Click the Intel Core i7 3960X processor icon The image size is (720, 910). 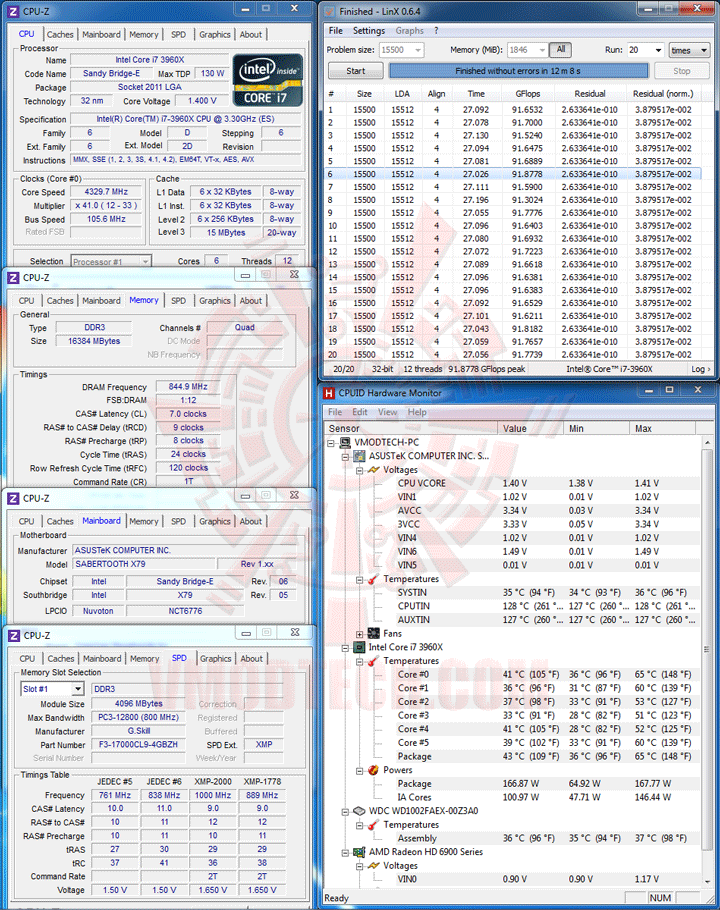[359, 647]
